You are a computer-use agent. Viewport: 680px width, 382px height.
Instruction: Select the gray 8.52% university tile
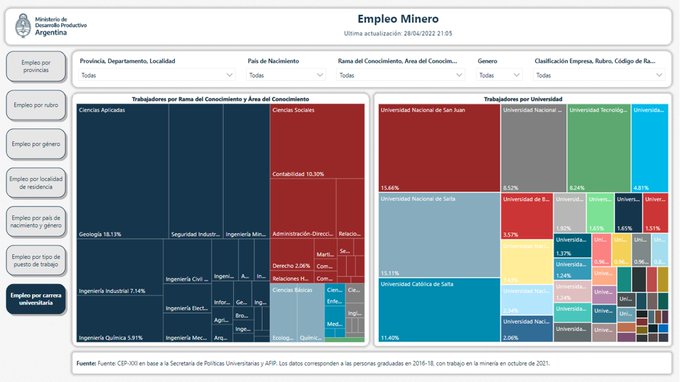533,148
